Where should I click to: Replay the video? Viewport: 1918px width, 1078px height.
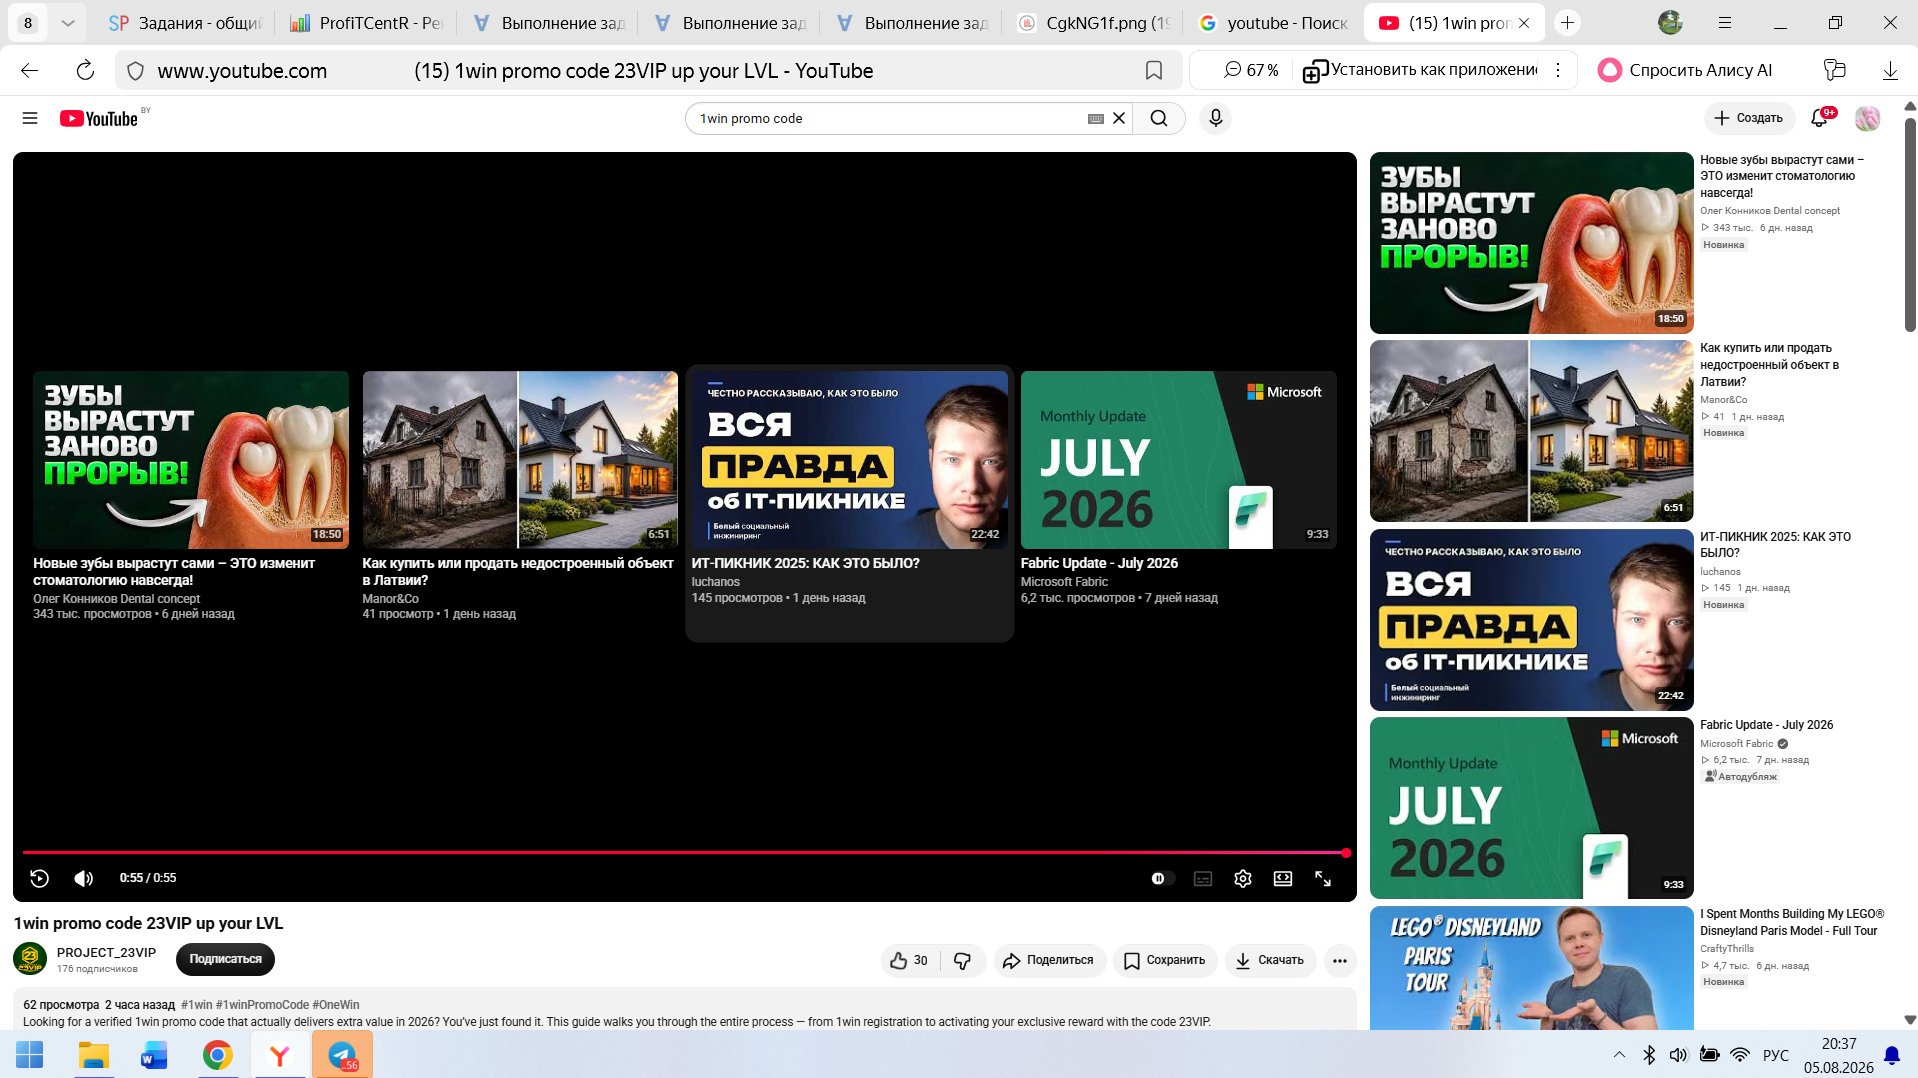point(39,878)
